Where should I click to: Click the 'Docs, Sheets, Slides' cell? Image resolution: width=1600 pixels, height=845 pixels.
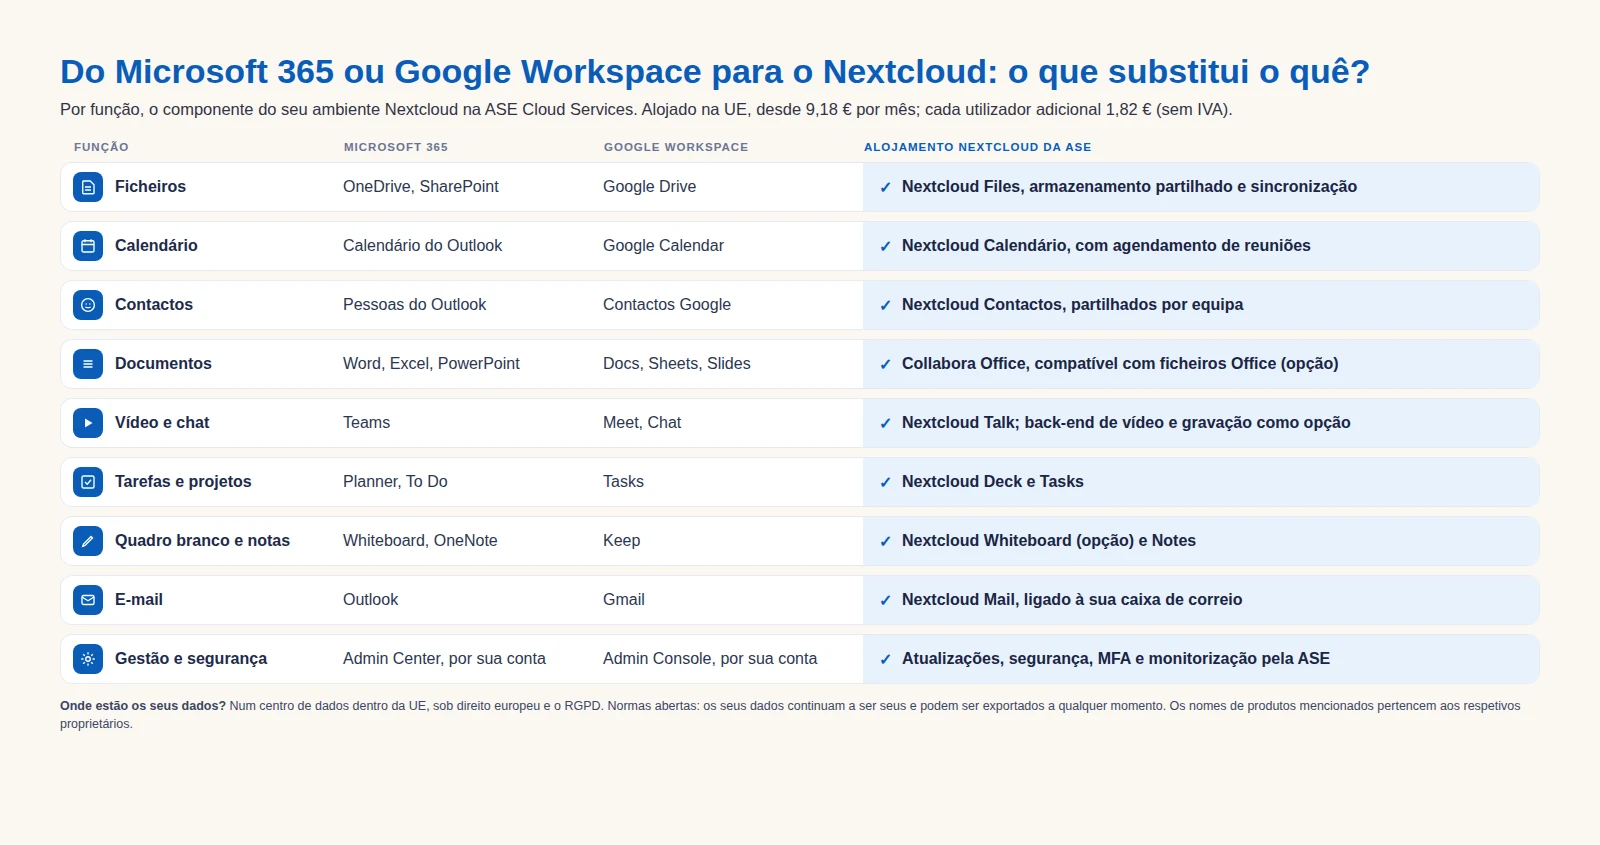(677, 364)
